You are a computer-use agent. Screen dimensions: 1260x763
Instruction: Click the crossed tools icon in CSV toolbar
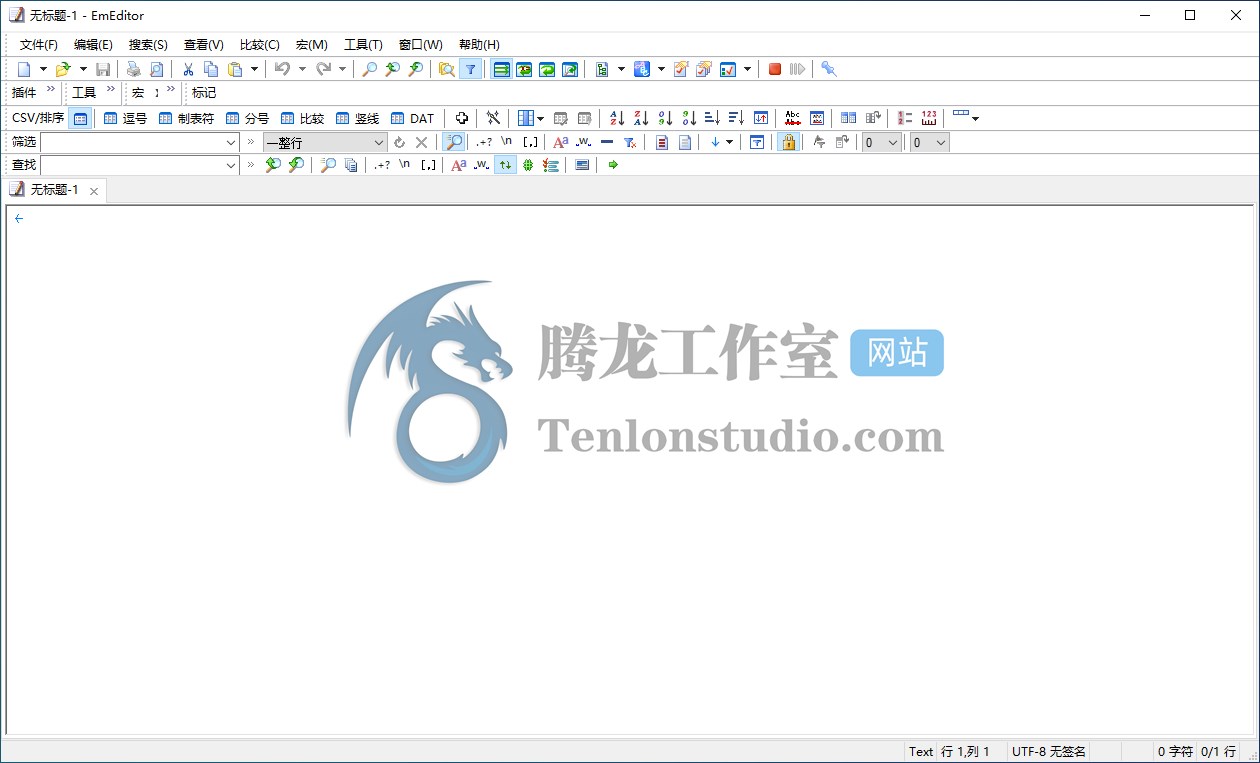pos(493,118)
